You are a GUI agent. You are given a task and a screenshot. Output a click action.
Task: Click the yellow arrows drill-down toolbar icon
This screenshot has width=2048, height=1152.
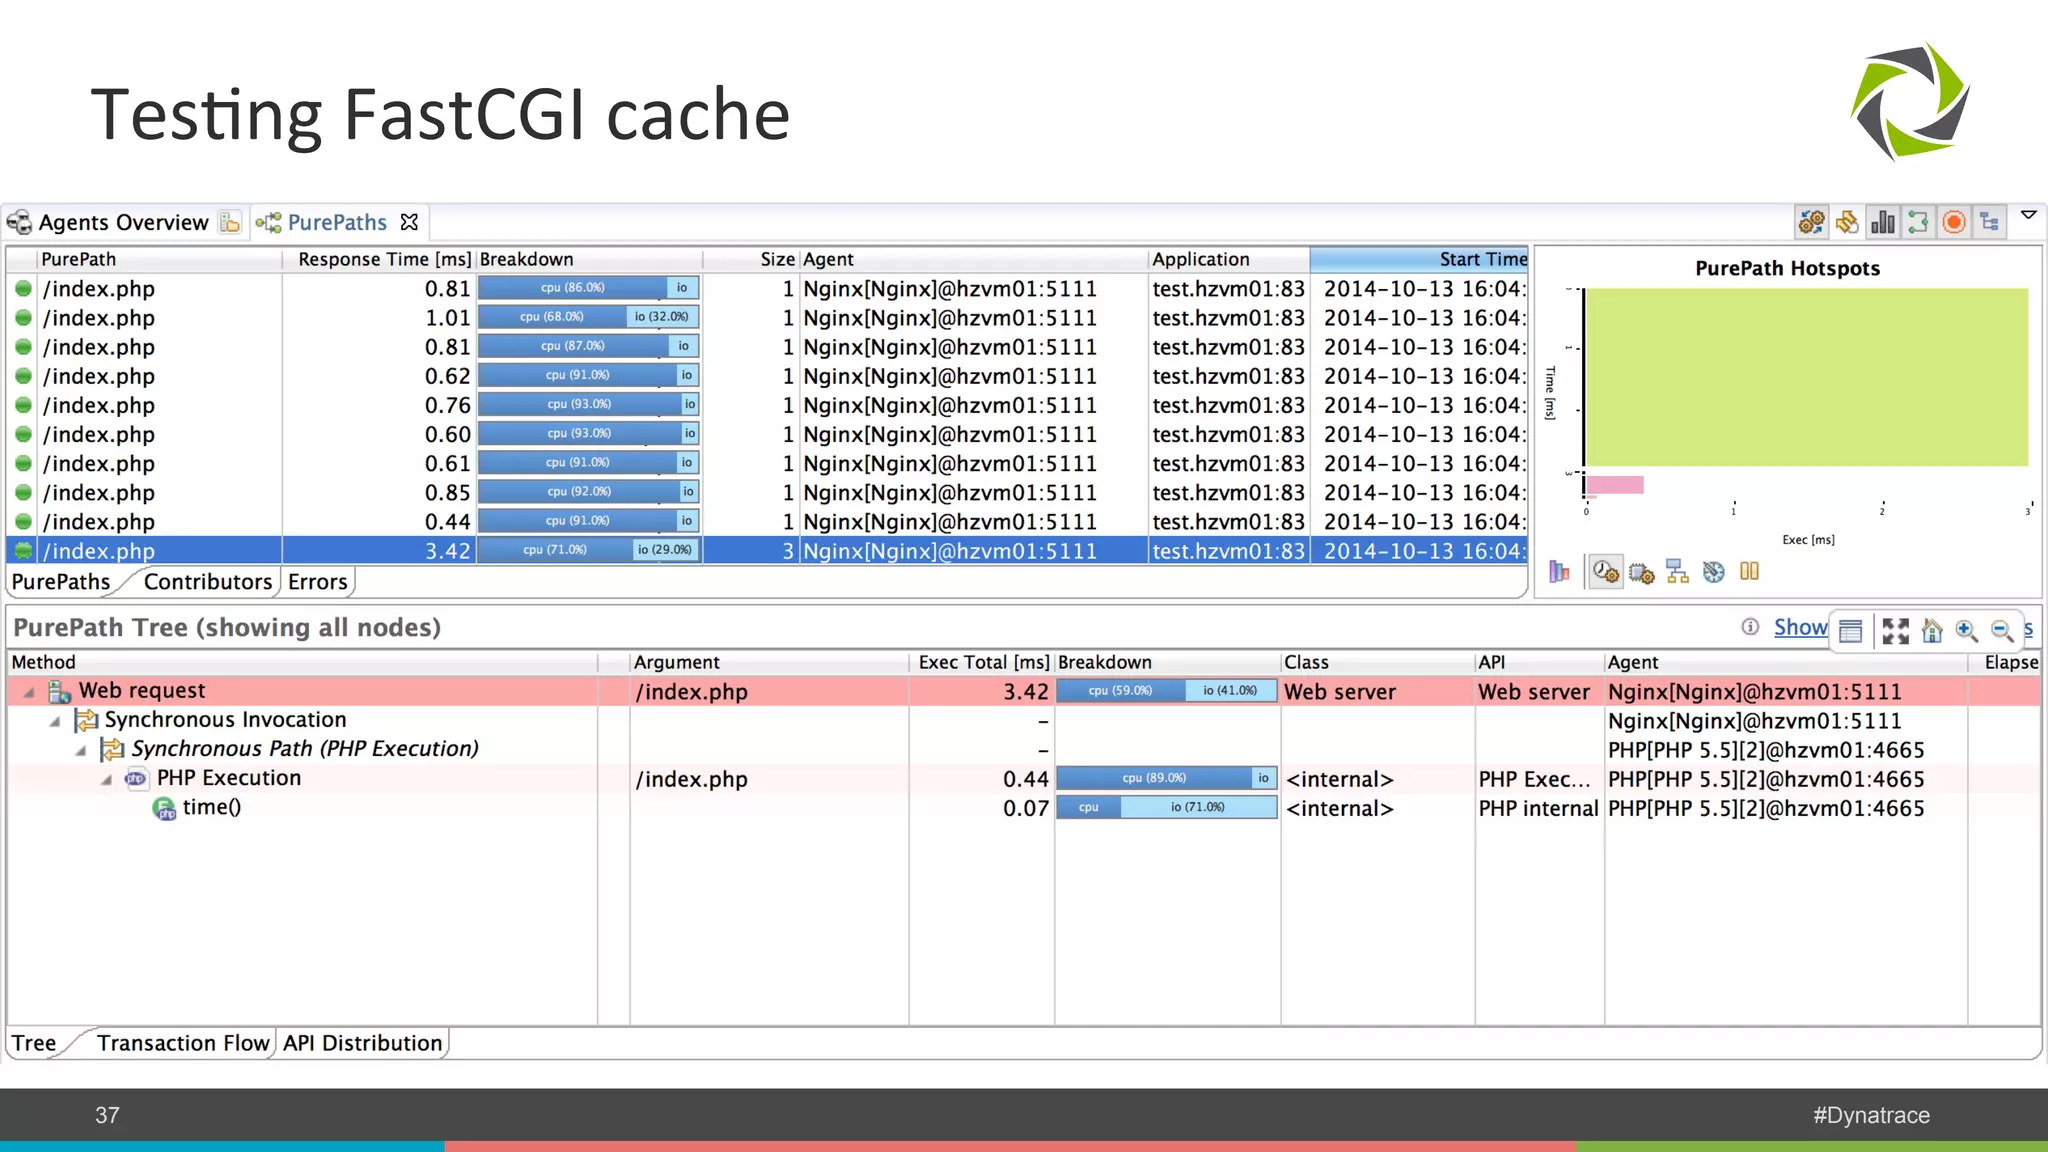coord(1847,222)
